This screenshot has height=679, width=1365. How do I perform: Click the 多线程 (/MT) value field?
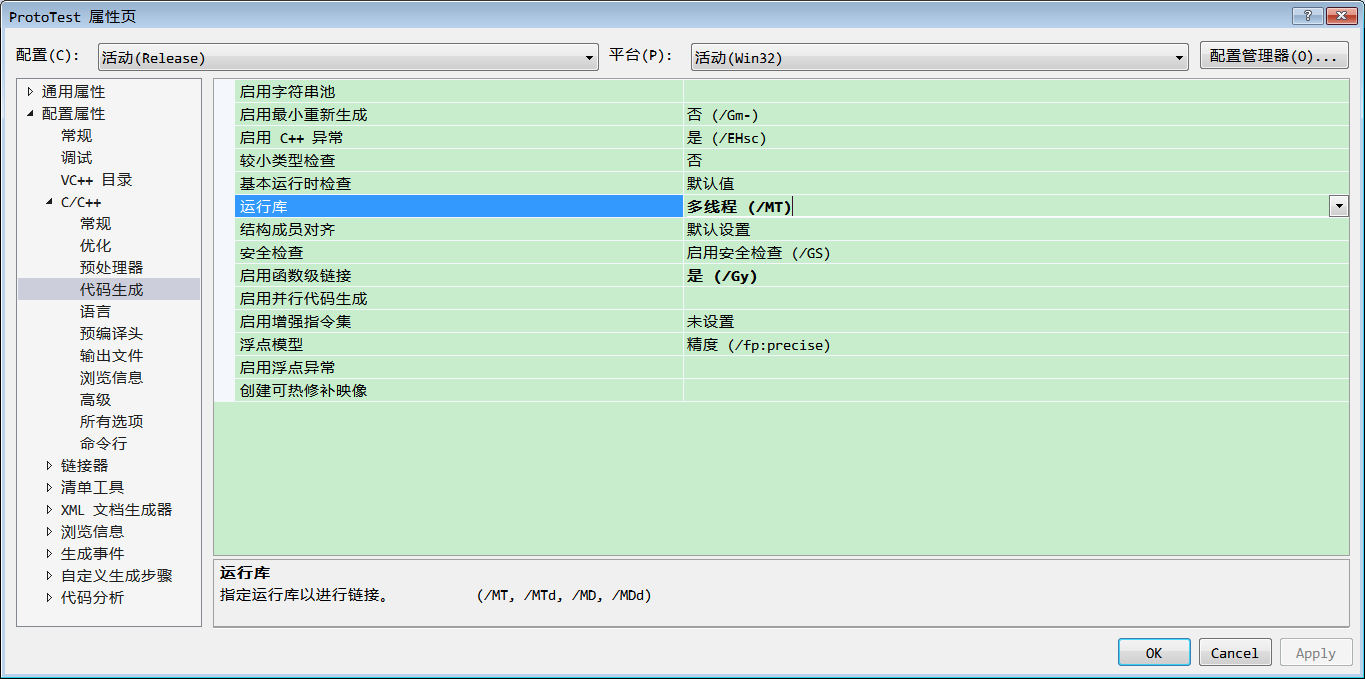pyautogui.click(x=1006, y=207)
